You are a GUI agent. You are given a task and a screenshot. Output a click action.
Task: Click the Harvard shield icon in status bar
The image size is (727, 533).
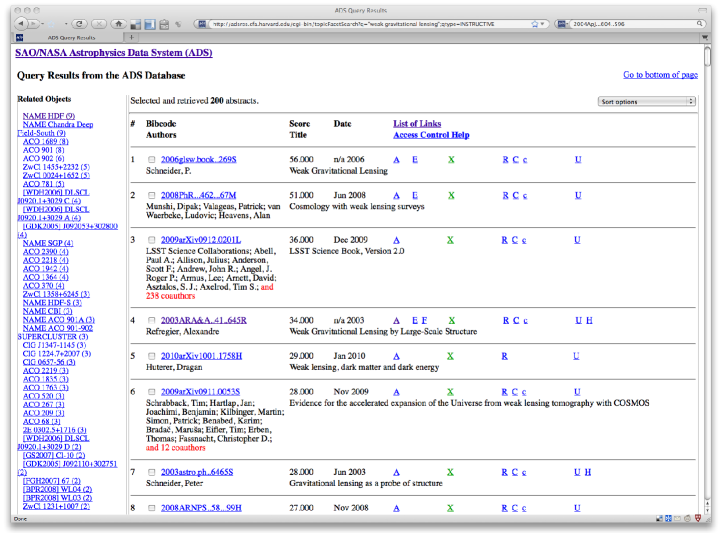699,519
